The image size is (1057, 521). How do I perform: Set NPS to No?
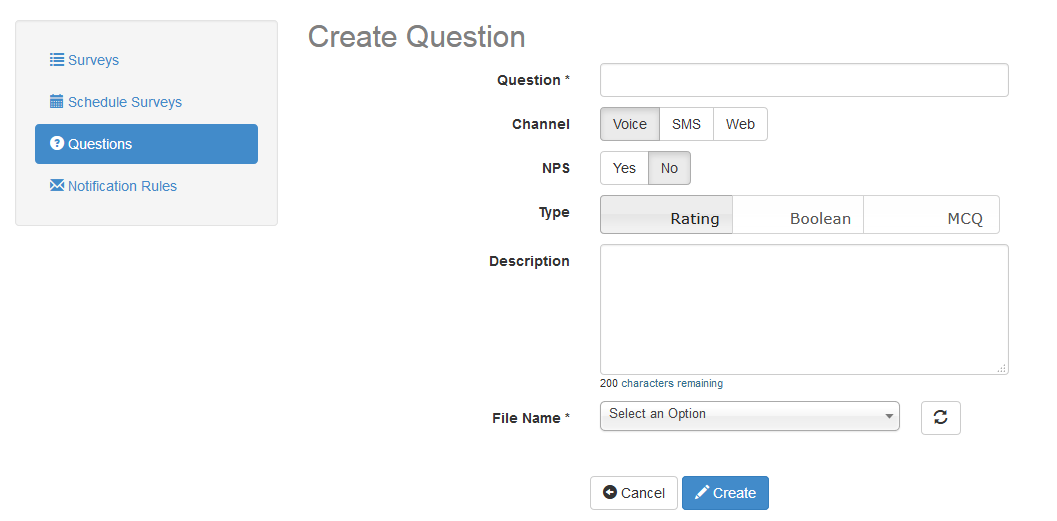[669, 168]
